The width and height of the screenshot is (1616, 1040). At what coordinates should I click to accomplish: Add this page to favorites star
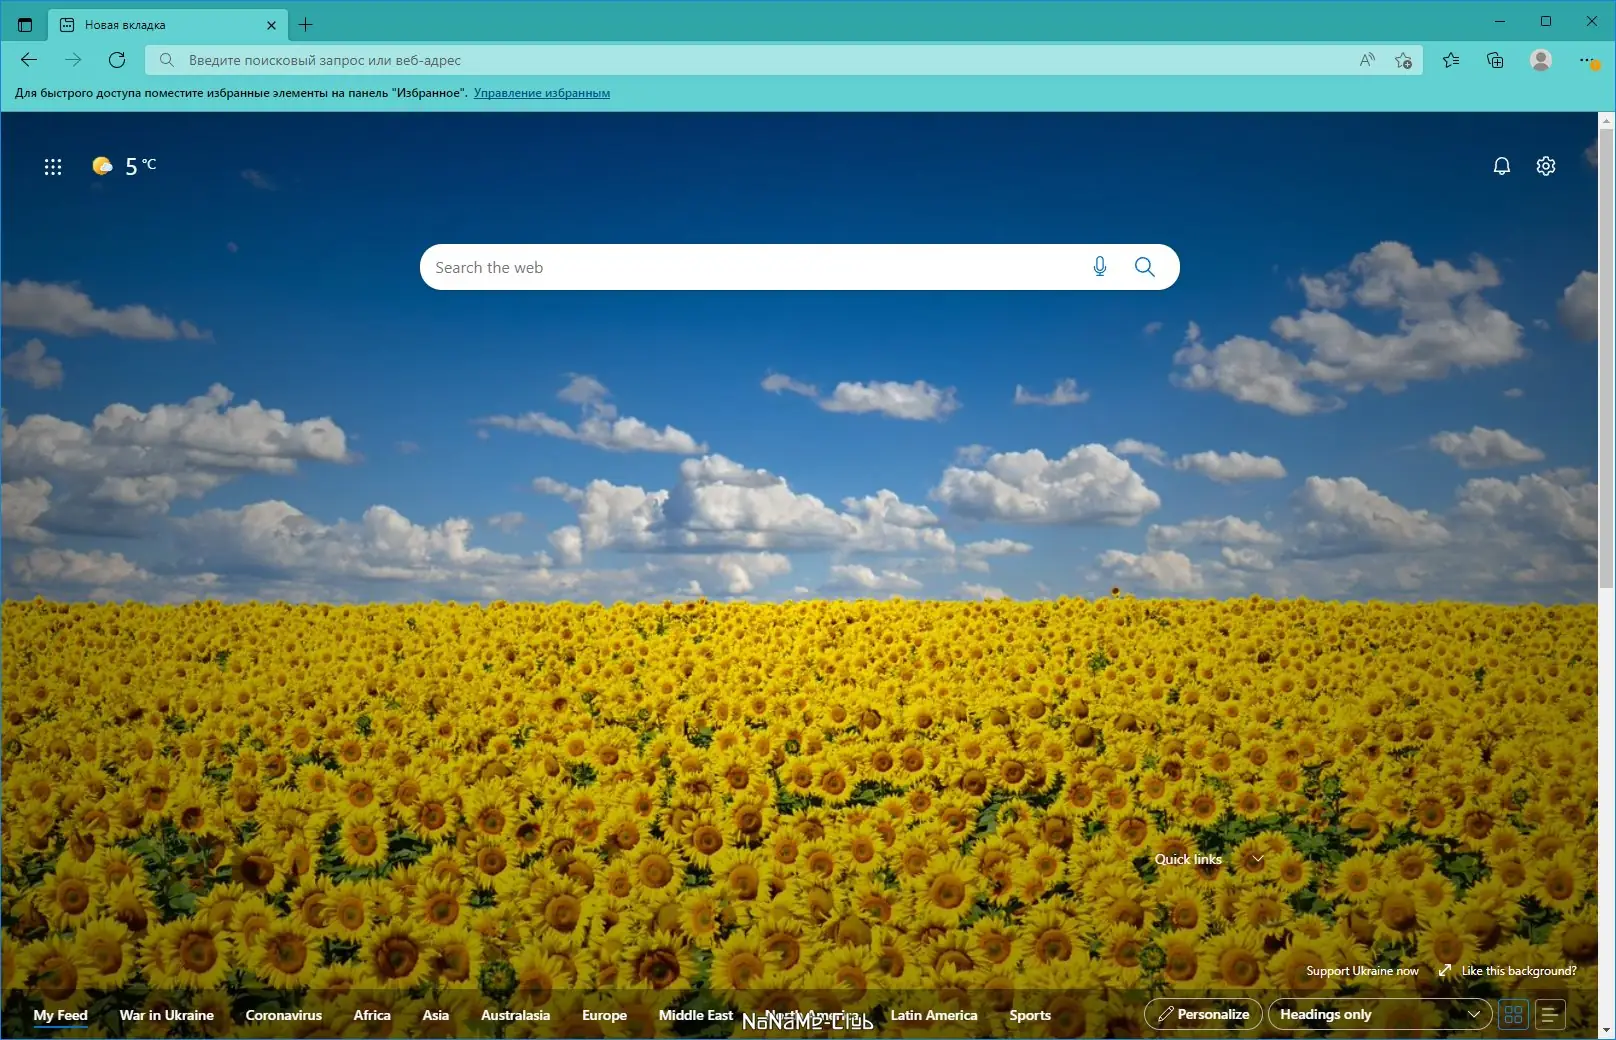click(x=1404, y=60)
